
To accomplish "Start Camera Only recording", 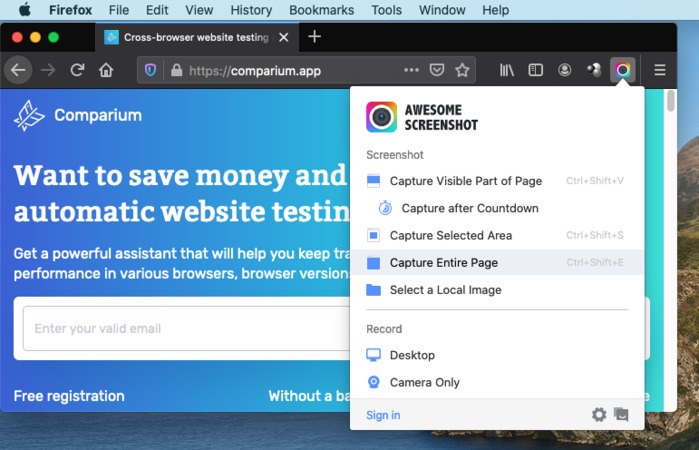I will click(497, 382).
